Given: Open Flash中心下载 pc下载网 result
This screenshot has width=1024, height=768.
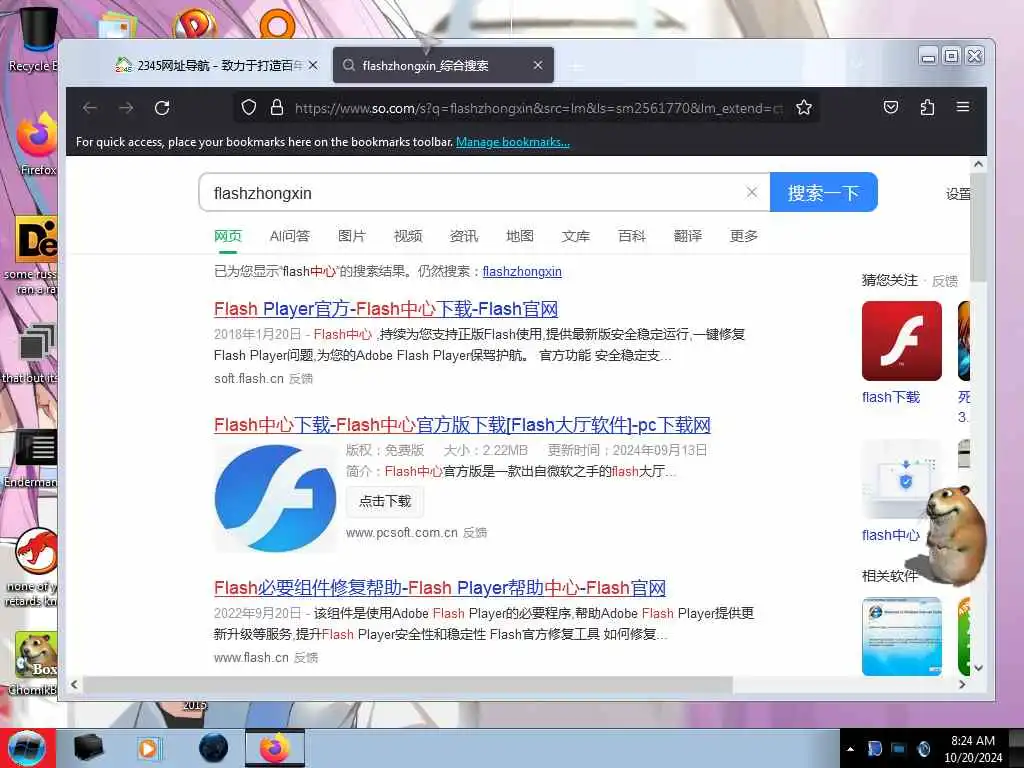Looking at the screenshot, I should pos(462,425).
